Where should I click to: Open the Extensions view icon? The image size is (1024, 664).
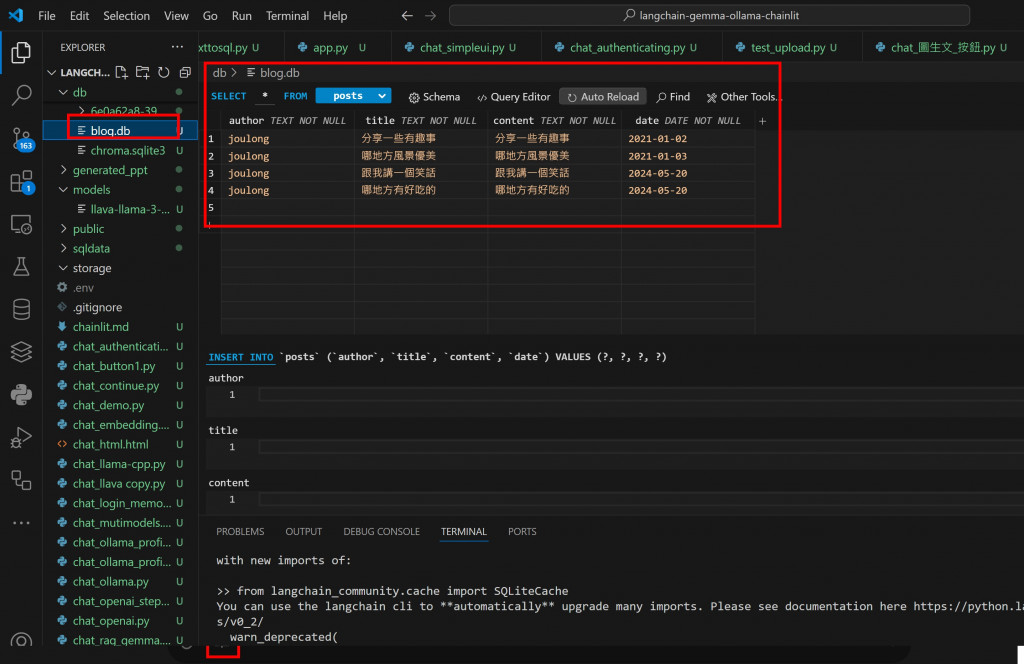21,182
